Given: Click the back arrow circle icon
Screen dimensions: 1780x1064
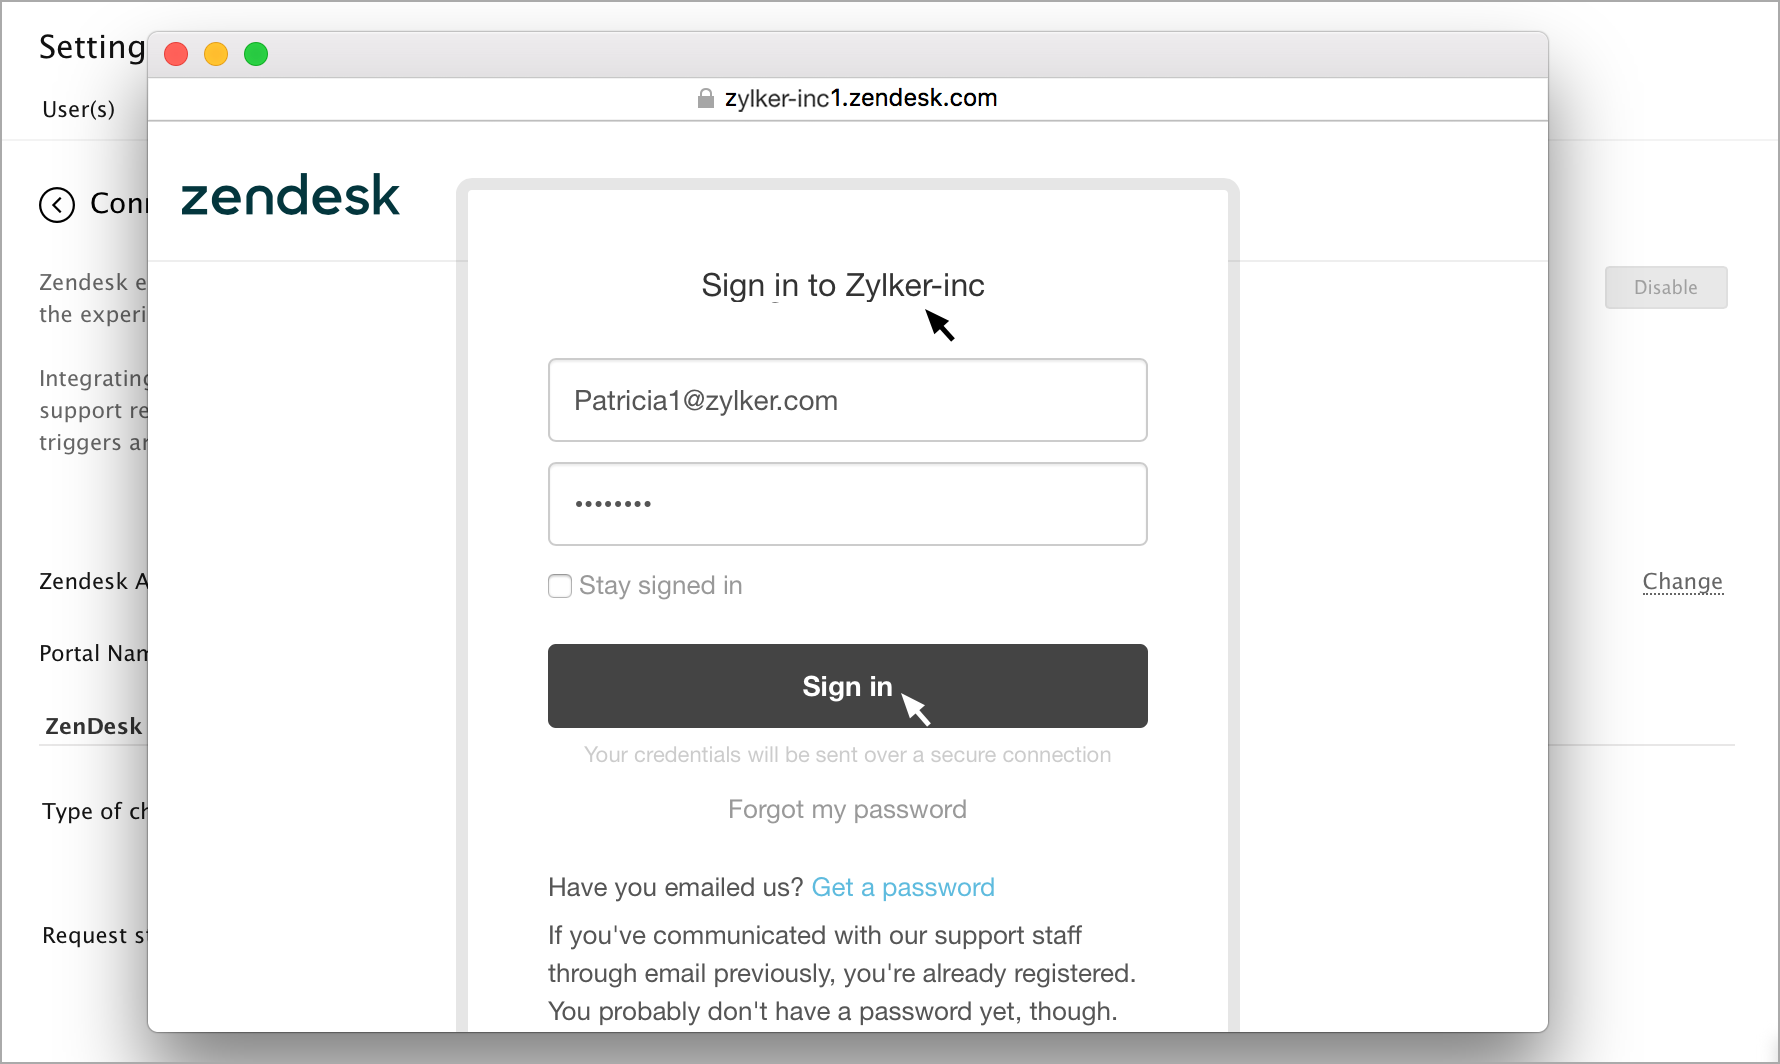Looking at the screenshot, I should (x=57, y=205).
